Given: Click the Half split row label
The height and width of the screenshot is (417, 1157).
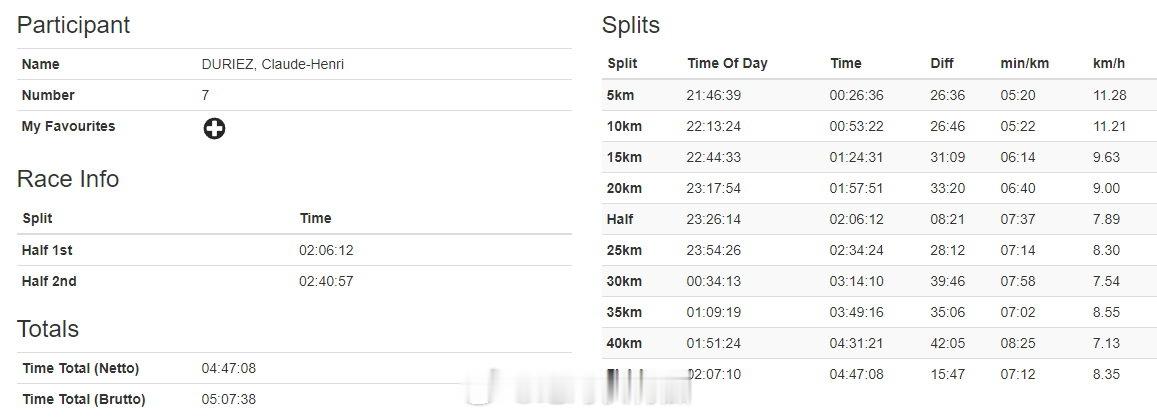Looking at the screenshot, I should pos(620,219).
